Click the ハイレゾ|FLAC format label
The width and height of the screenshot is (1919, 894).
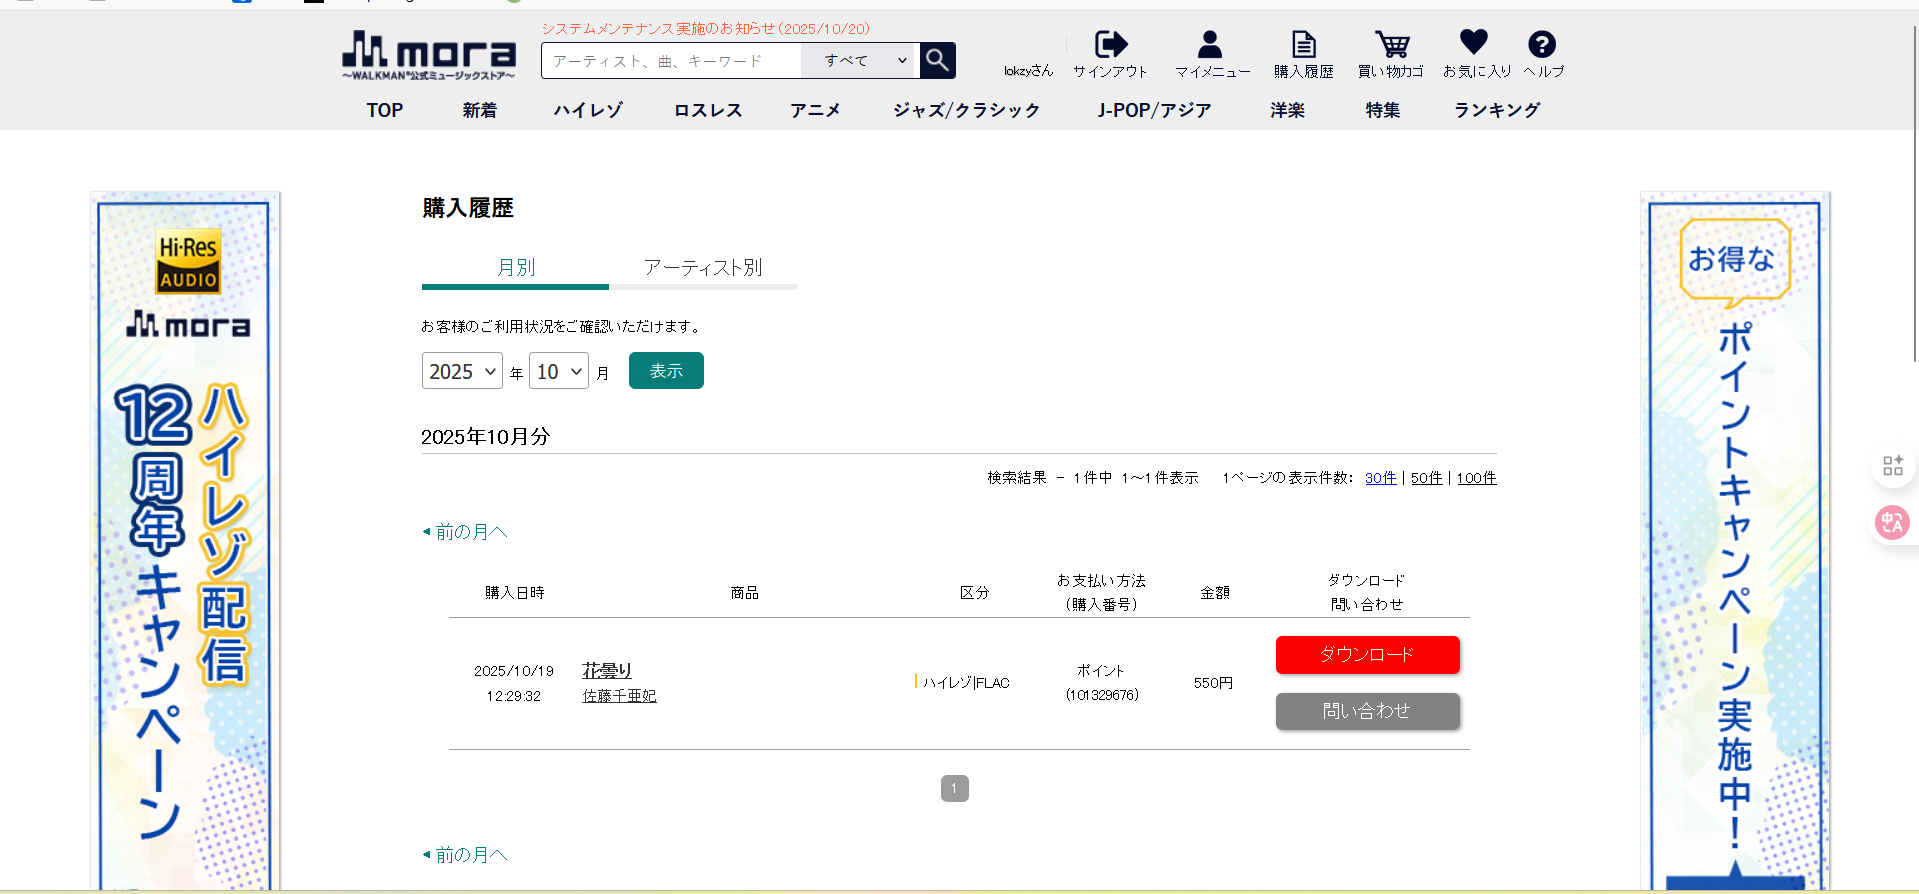(965, 683)
